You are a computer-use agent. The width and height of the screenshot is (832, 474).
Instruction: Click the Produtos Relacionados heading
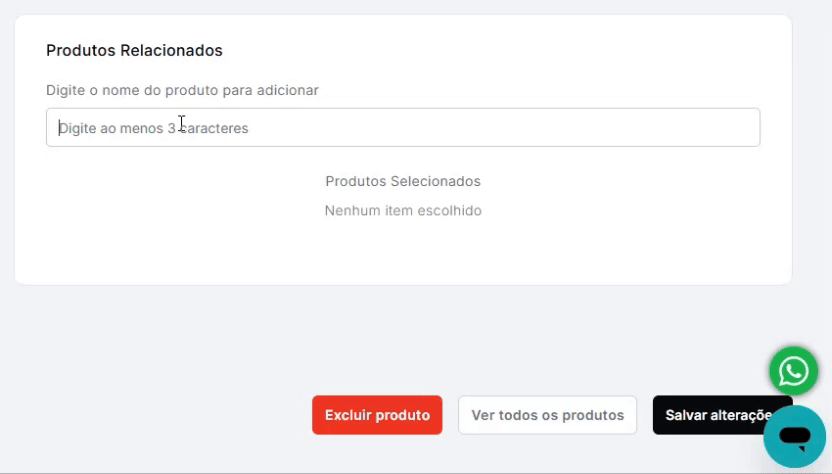[134, 50]
